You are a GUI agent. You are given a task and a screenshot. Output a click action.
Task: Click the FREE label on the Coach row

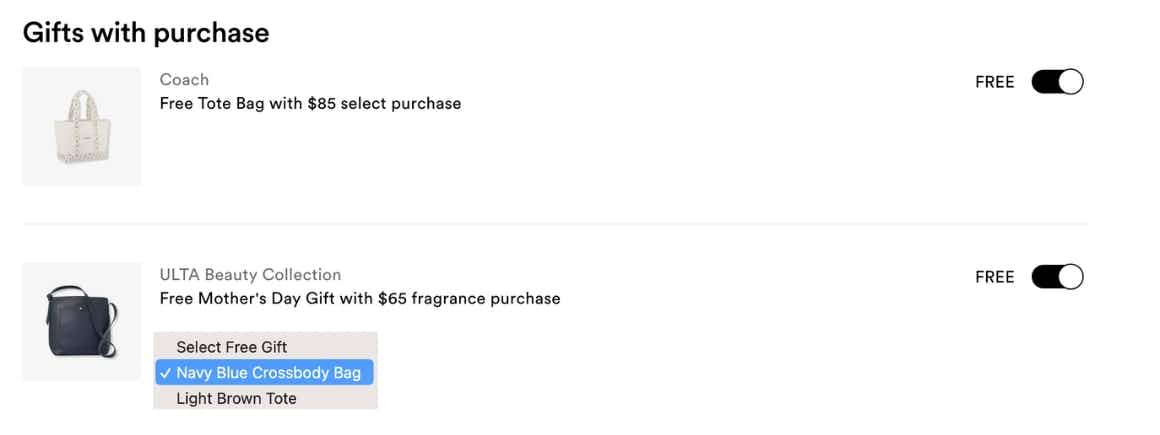[x=994, y=82]
